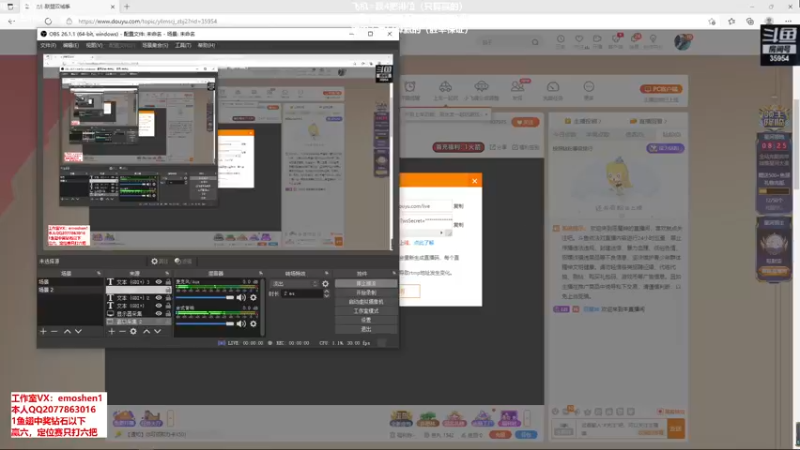This screenshot has height=450, width=800.
Task: Click 启动虚拟摄像机 button
Action: click(366, 302)
